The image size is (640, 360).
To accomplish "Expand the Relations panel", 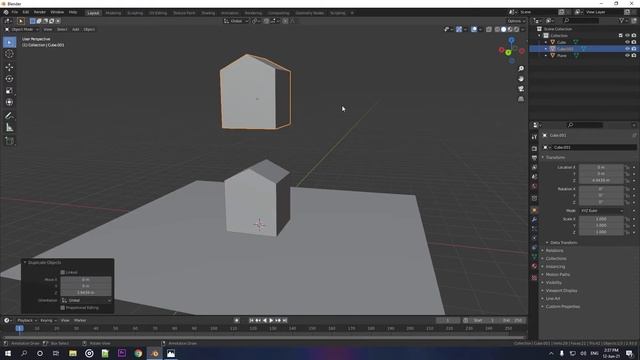I will pyautogui.click(x=554, y=251).
